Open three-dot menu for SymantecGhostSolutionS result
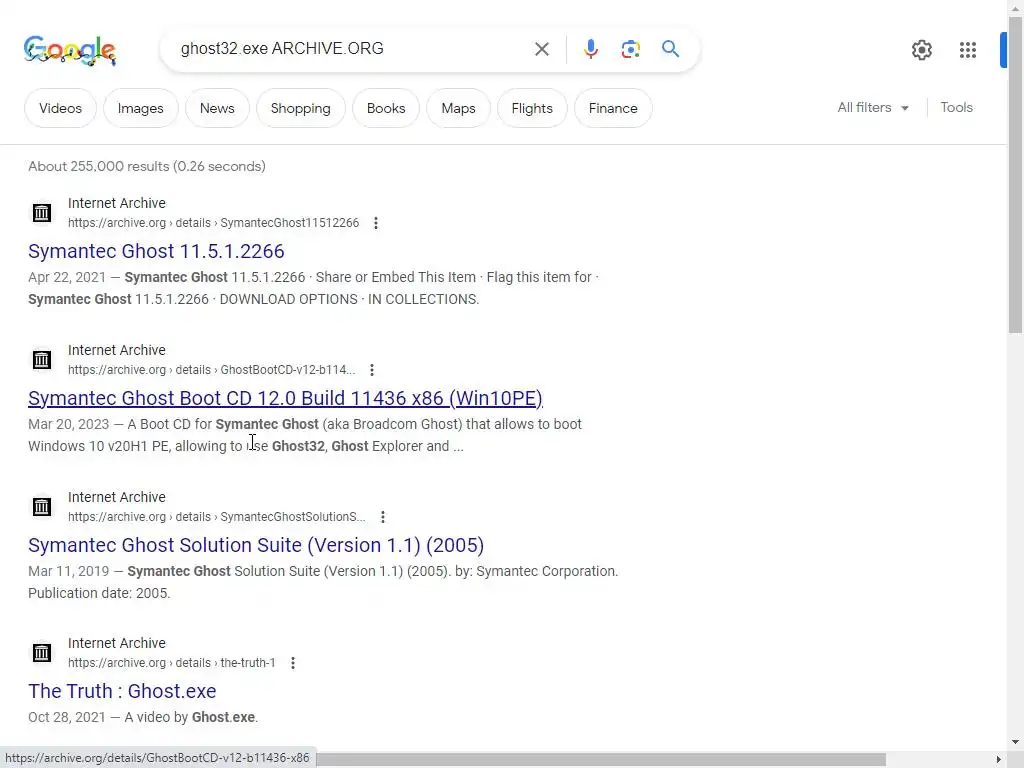 tap(383, 517)
